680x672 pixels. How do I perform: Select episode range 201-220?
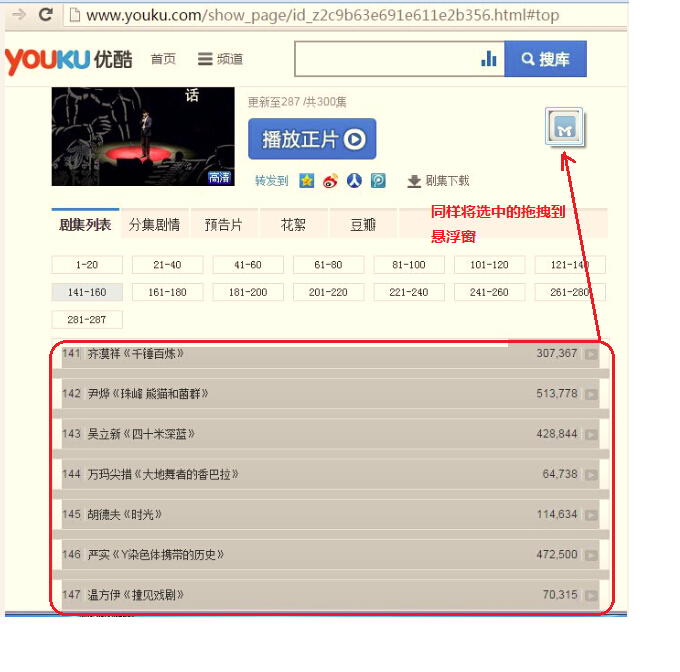click(328, 292)
